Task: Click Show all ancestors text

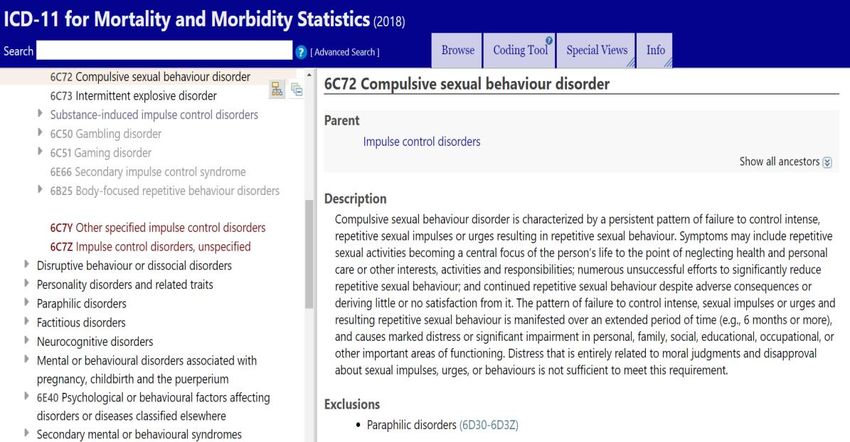Action: pyautogui.click(x=779, y=162)
